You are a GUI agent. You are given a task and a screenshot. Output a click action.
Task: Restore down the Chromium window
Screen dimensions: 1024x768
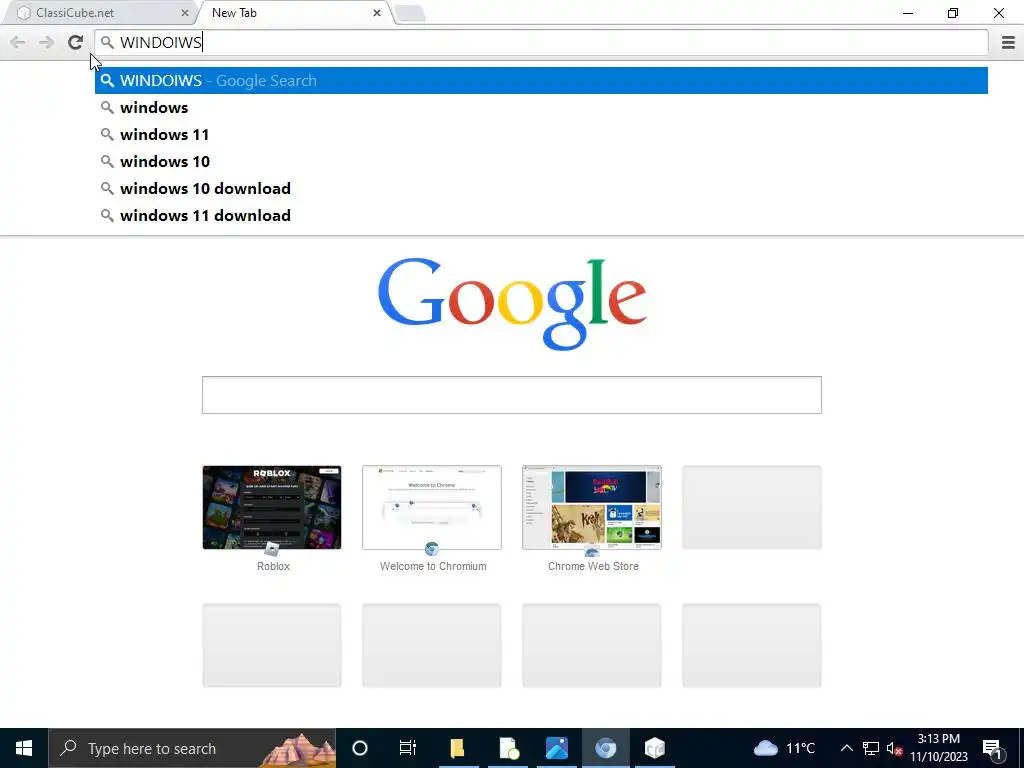(953, 13)
